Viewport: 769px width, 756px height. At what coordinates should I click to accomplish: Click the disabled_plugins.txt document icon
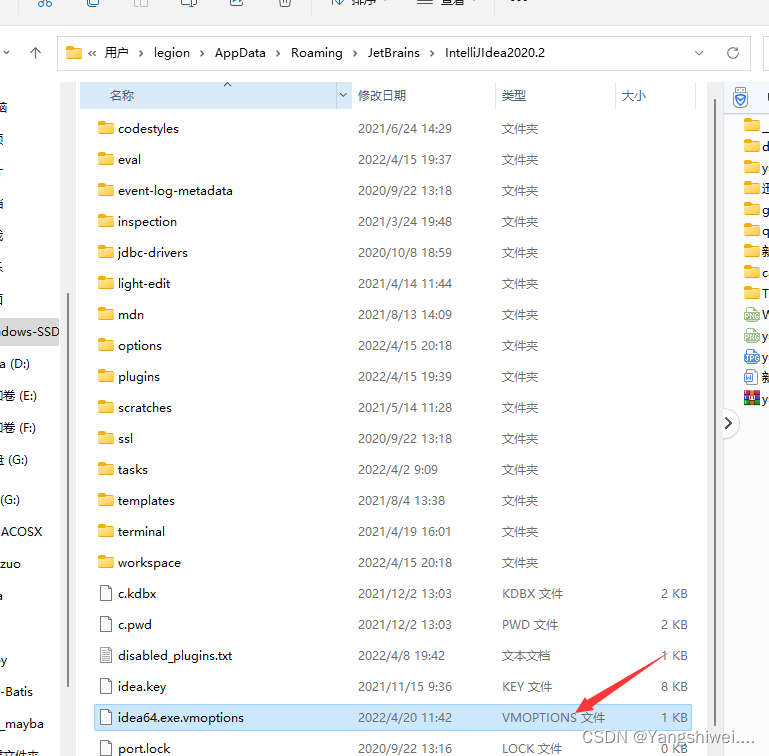[x=105, y=655]
